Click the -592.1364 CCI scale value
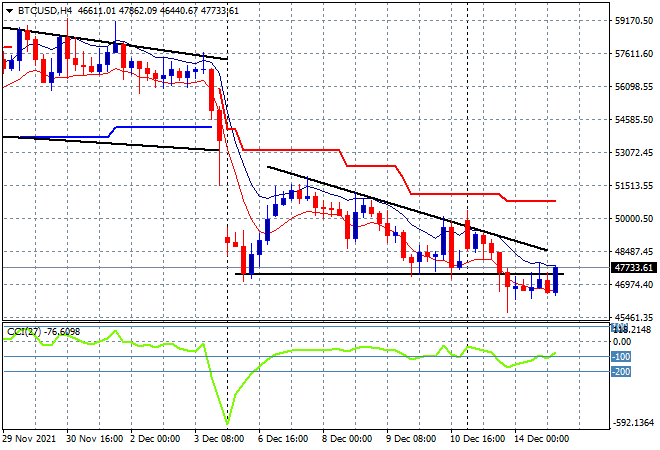The height and width of the screenshot is (450, 660). point(634,423)
